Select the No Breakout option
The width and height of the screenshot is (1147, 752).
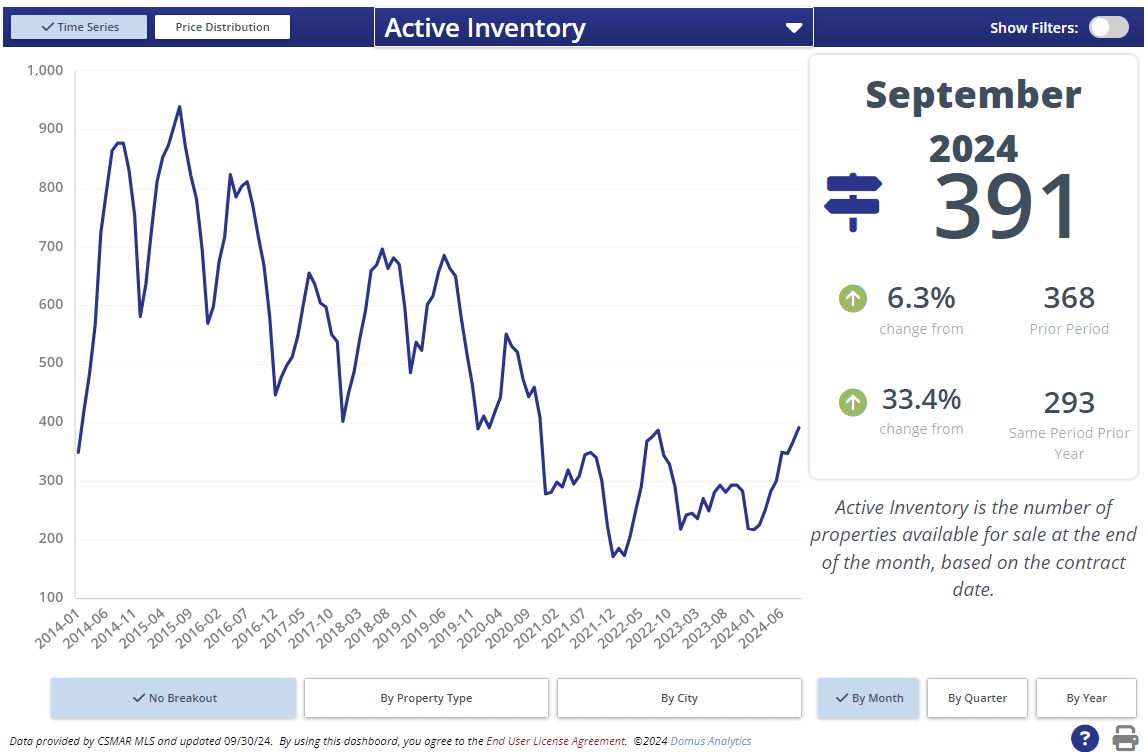[173, 698]
